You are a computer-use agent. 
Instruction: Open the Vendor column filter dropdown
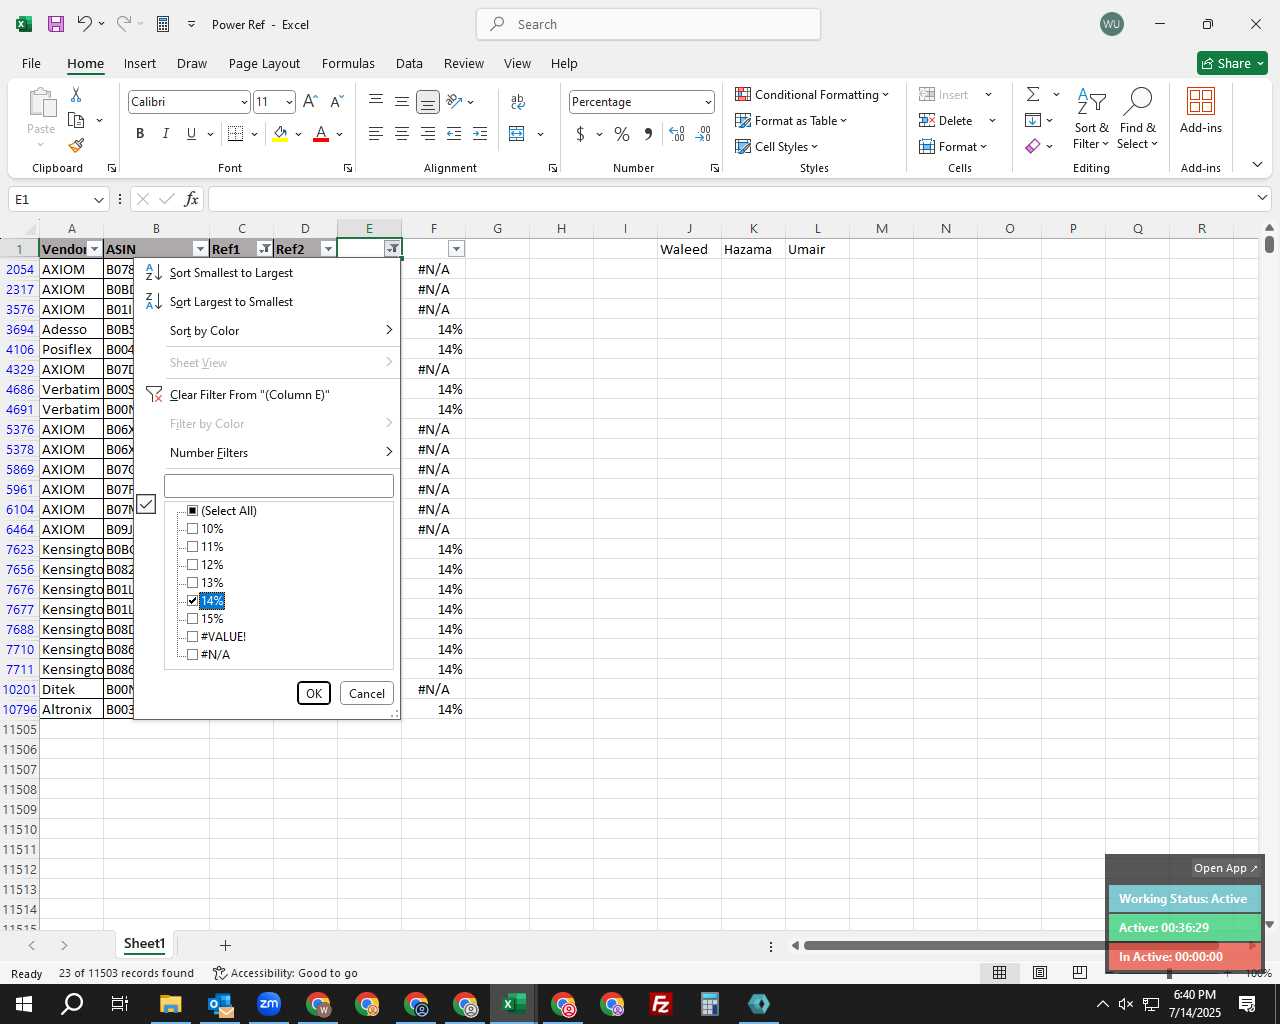pos(94,249)
